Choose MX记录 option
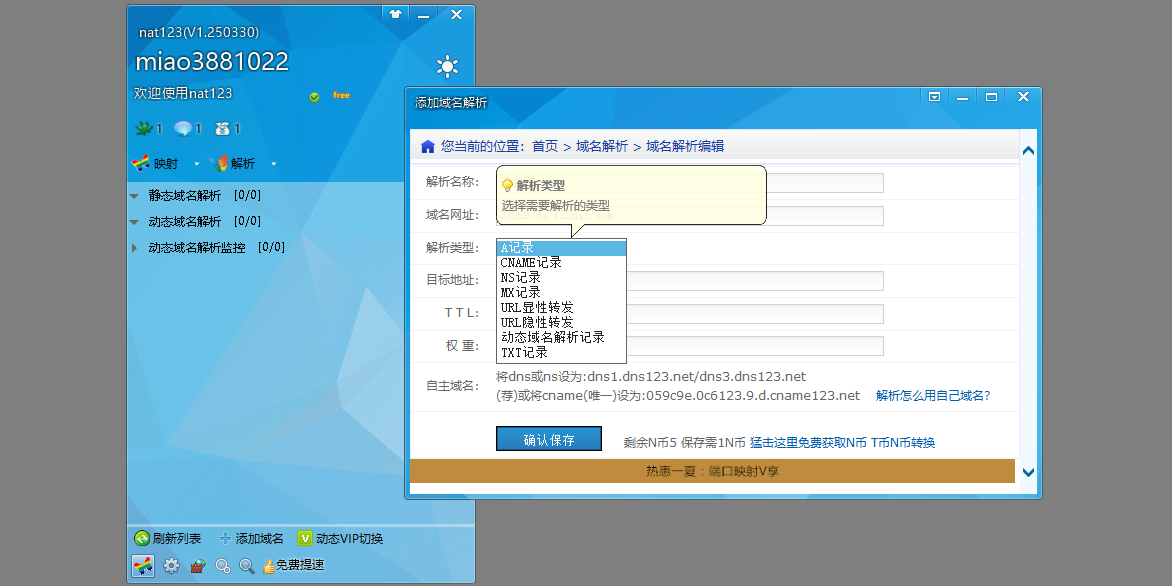 click(x=561, y=293)
